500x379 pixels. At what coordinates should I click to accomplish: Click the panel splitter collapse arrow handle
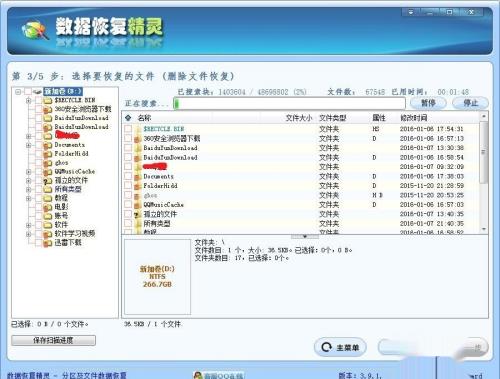305,236
